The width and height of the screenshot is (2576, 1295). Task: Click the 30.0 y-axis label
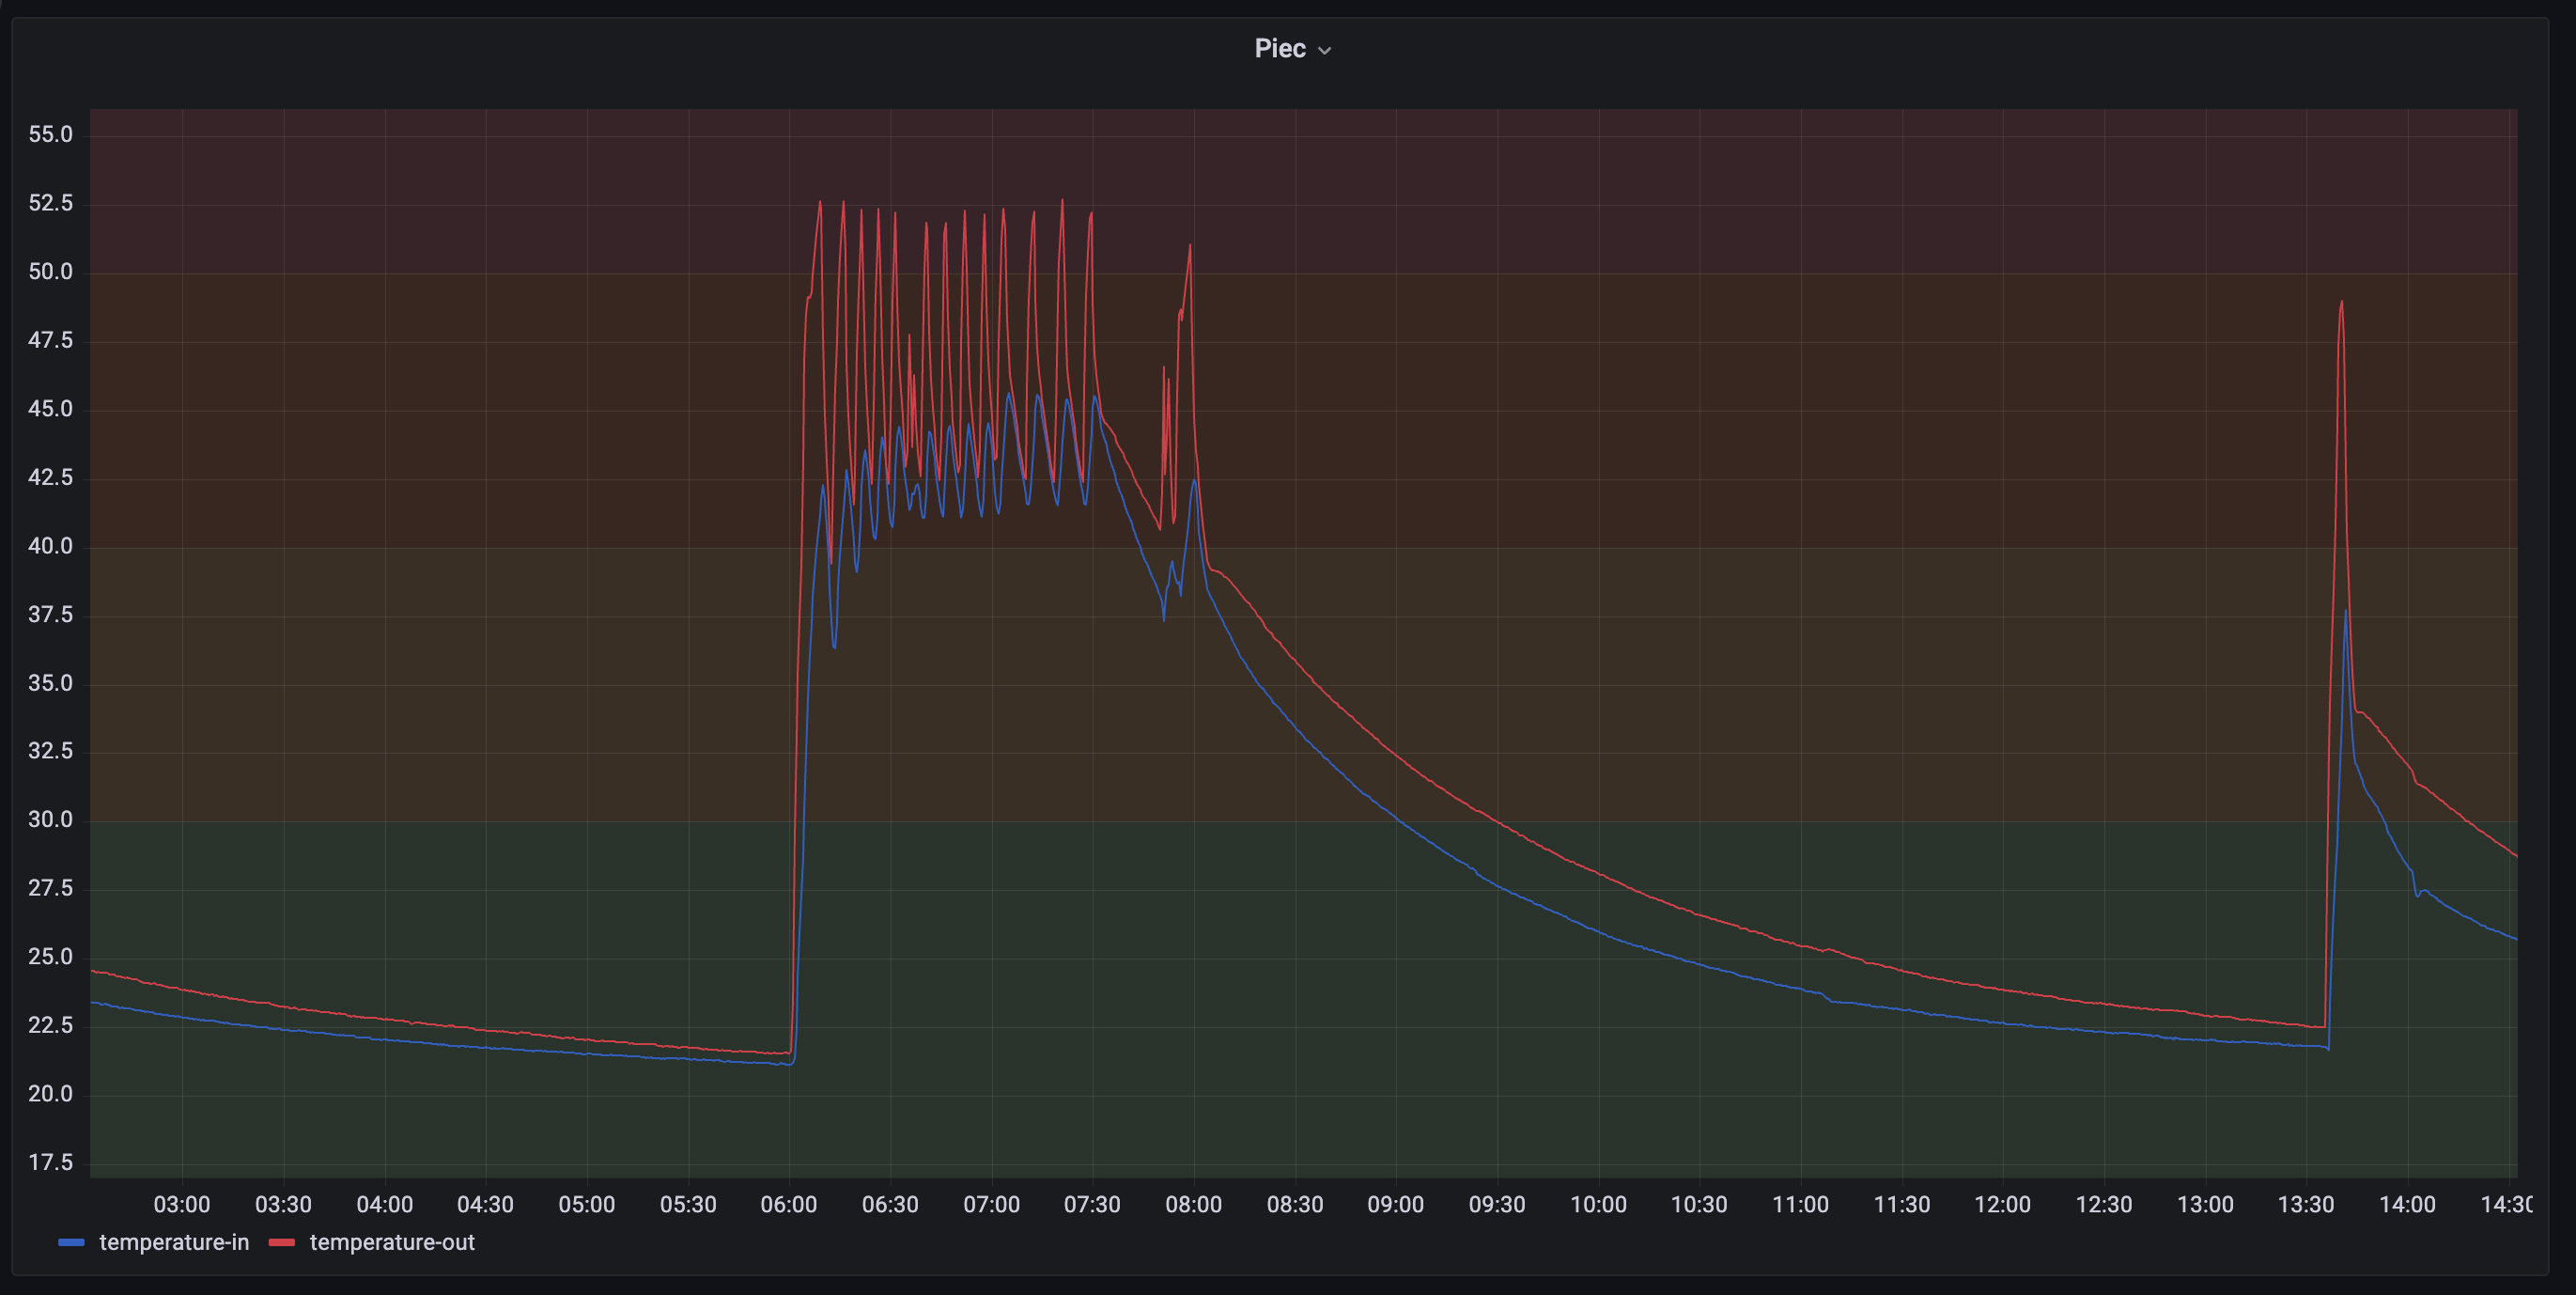(x=51, y=820)
